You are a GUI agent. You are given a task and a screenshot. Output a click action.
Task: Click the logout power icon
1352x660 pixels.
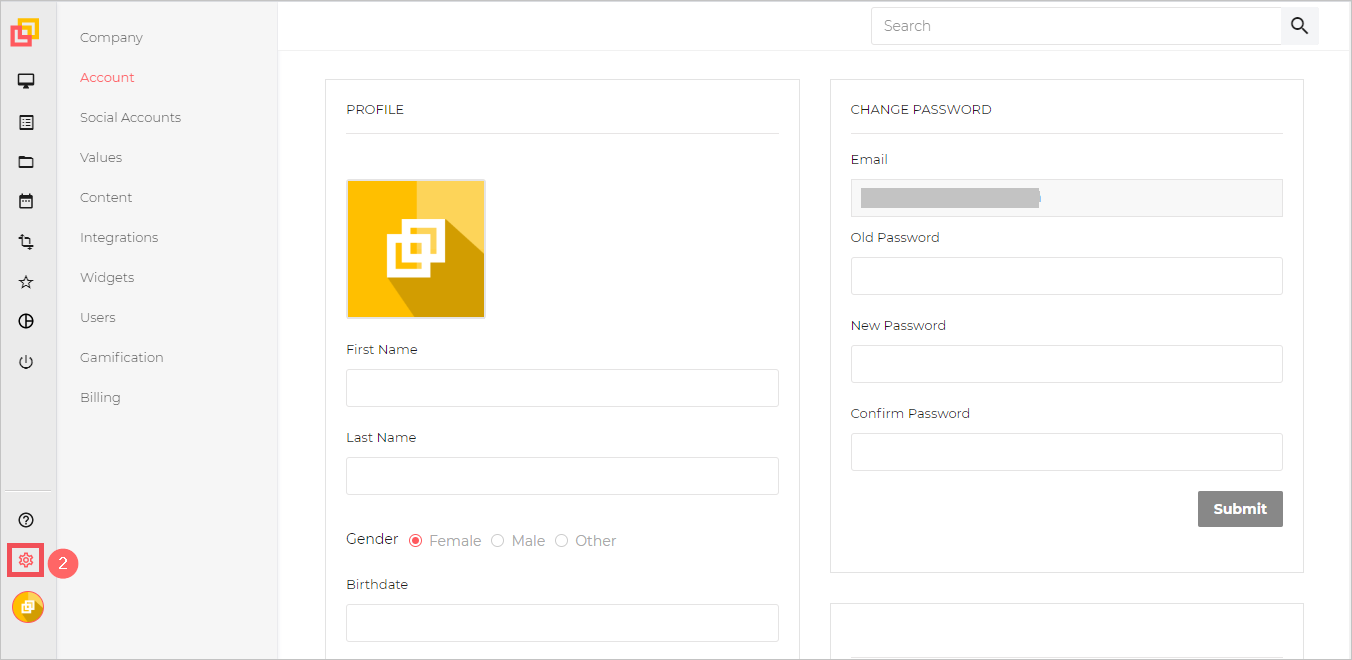26,361
